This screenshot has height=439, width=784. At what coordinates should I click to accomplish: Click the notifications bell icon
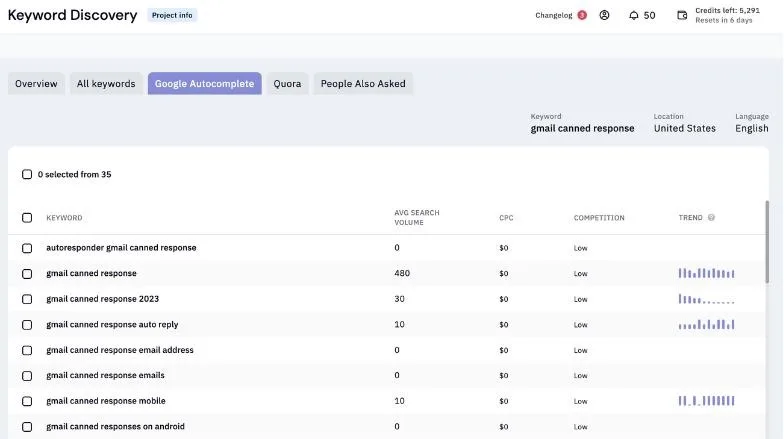click(634, 16)
